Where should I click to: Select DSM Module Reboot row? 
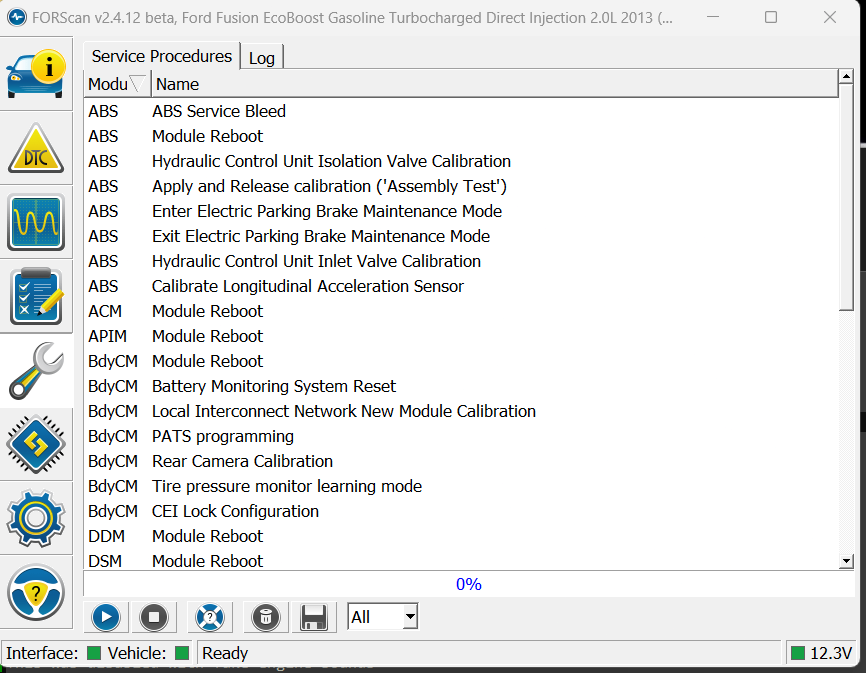click(461, 560)
